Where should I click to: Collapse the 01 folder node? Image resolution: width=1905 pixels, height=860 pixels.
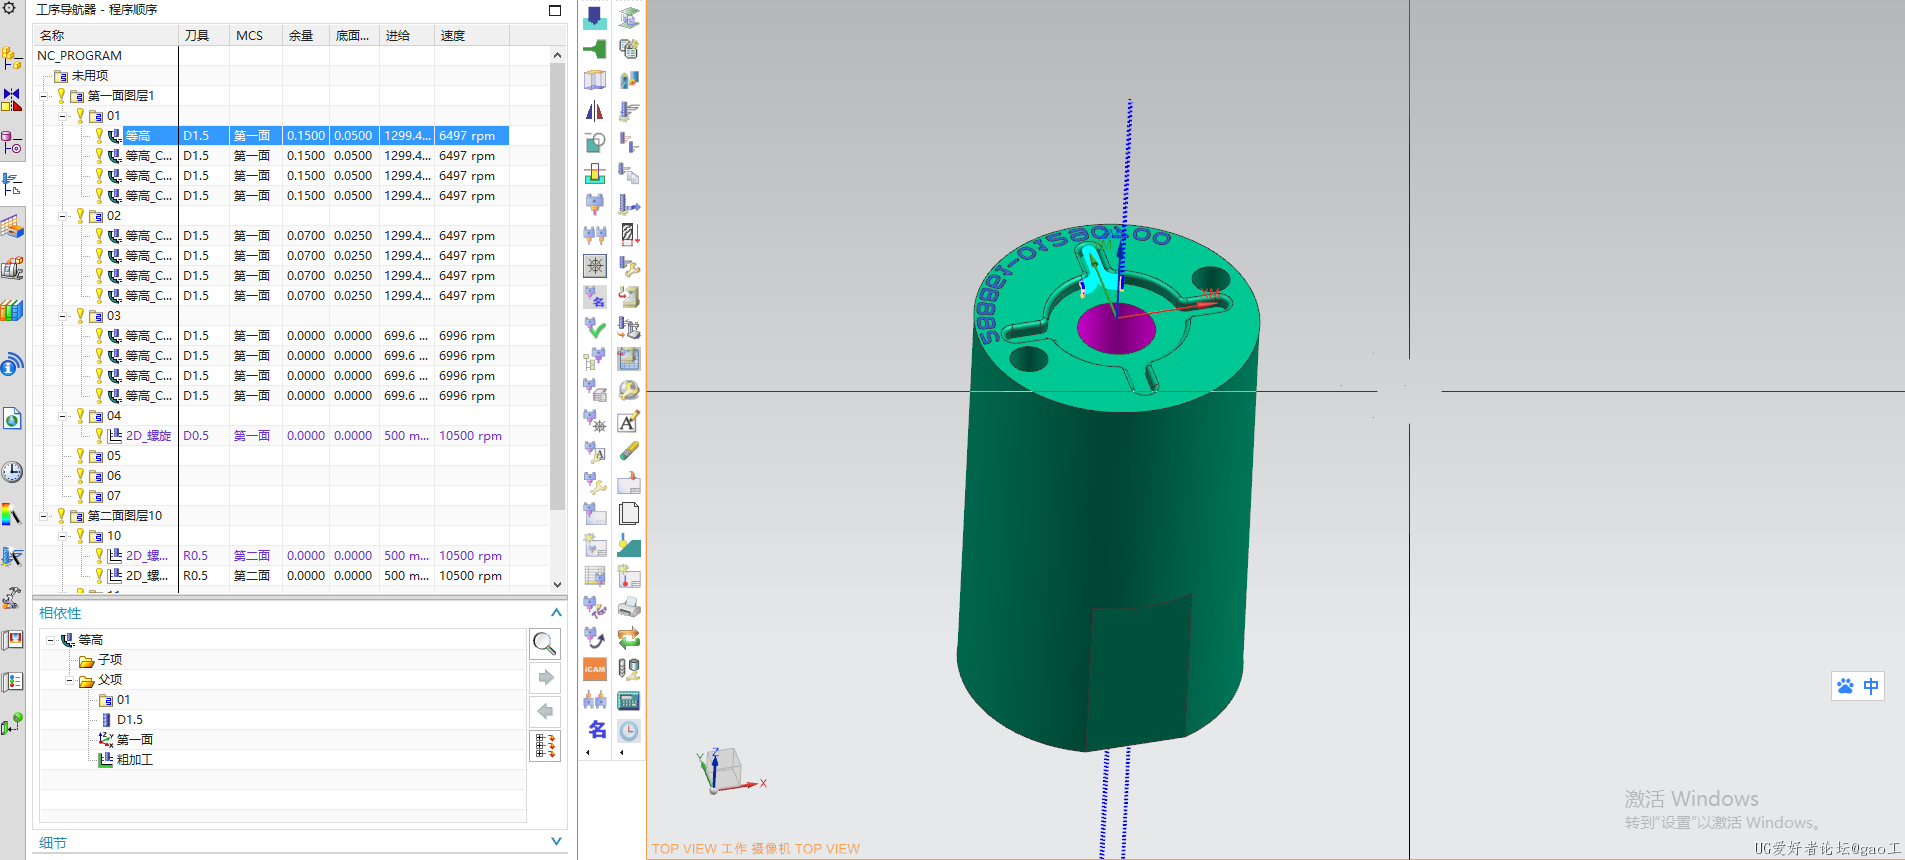click(63, 116)
